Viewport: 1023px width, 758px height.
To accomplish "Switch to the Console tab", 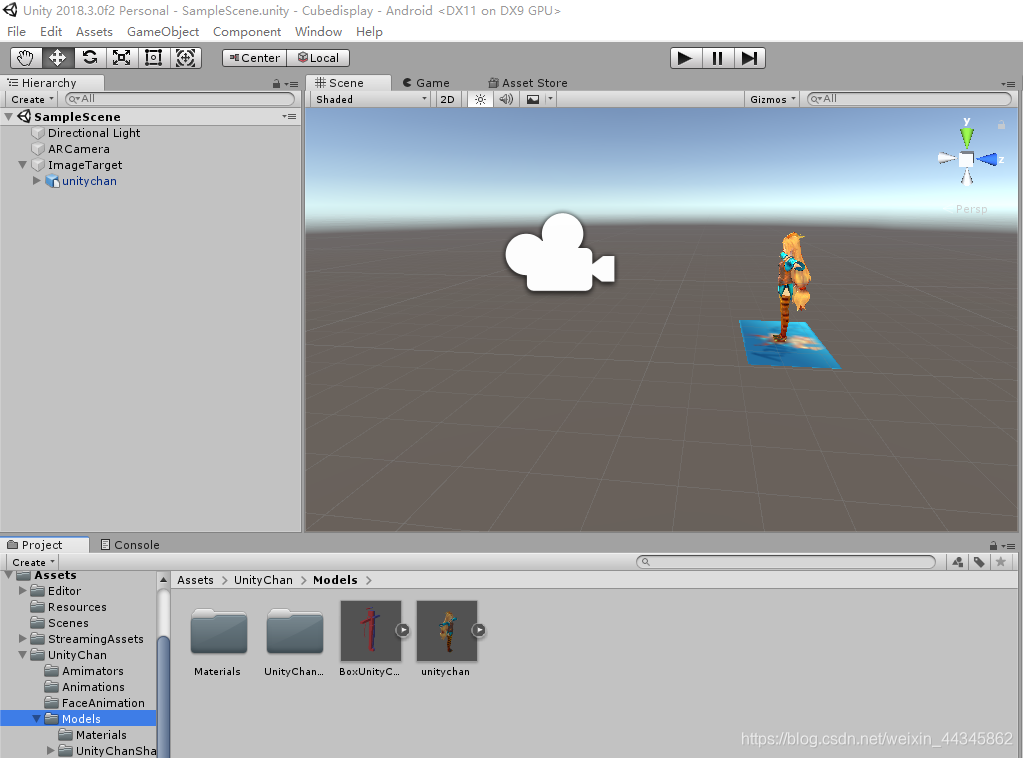I will coord(130,545).
